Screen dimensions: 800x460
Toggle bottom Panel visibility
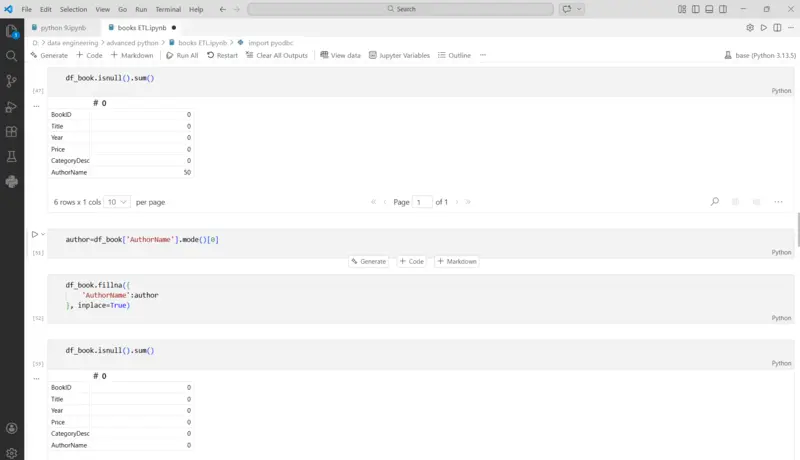(x=709, y=9)
